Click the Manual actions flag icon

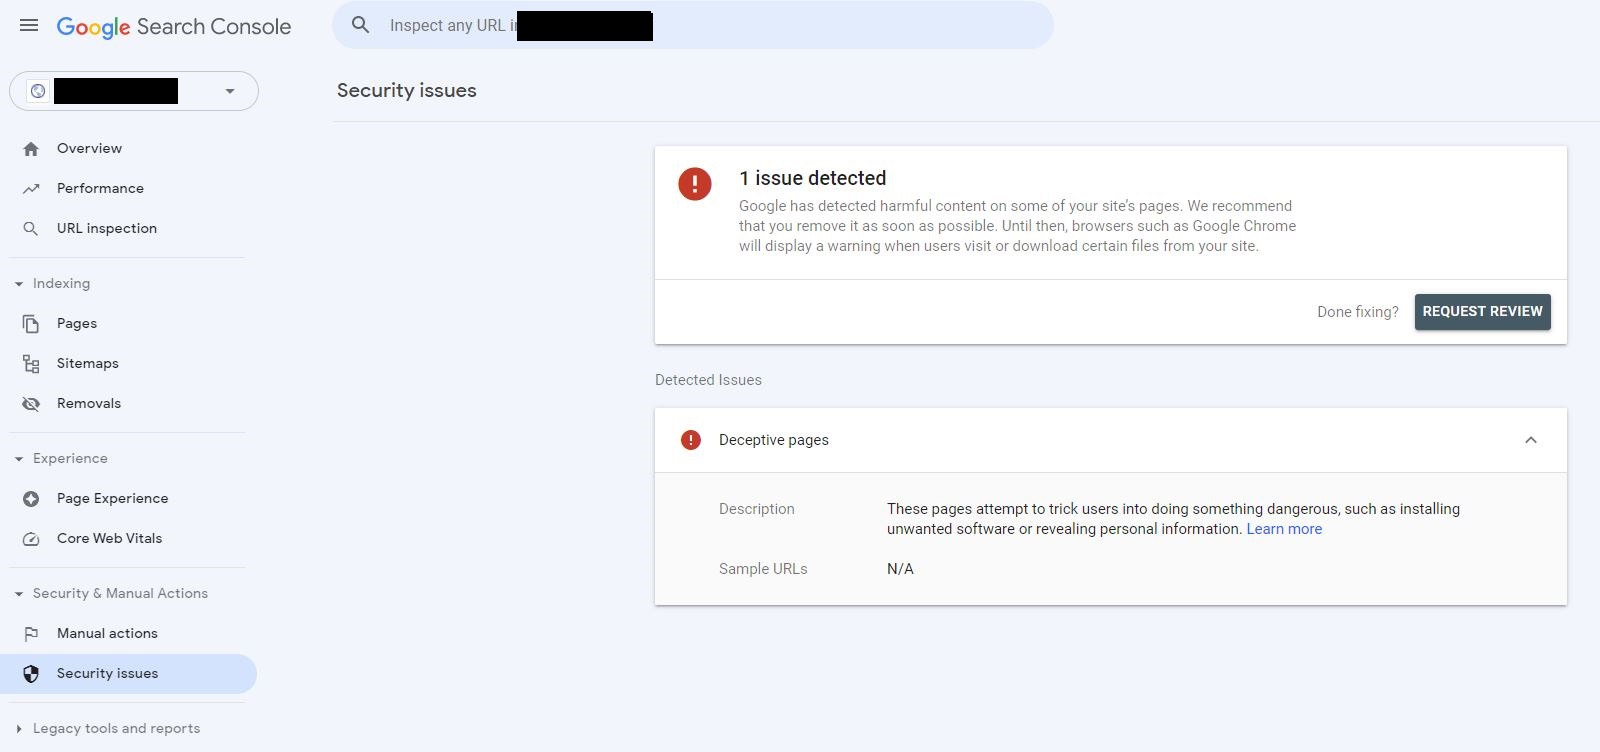[x=31, y=634]
